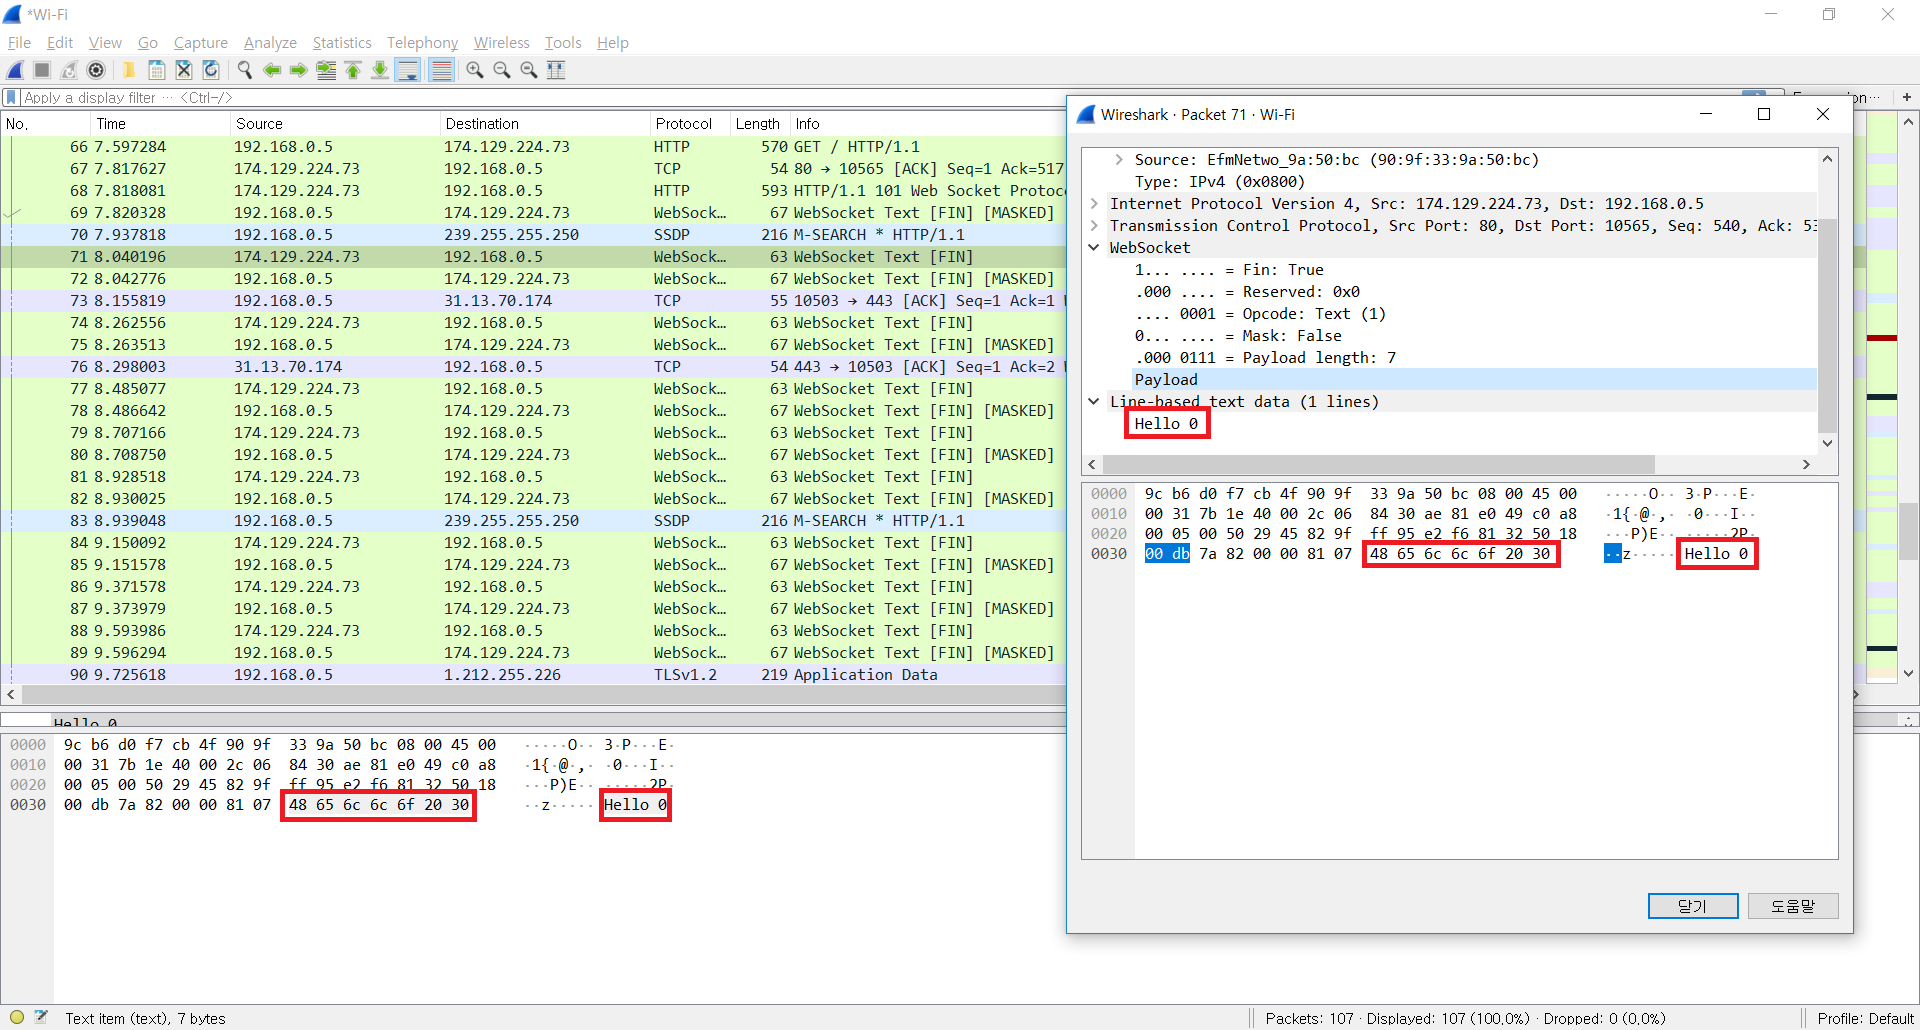Screen dimensions: 1920x1030
Task: Zoom in main window text
Action: click(474, 70)
